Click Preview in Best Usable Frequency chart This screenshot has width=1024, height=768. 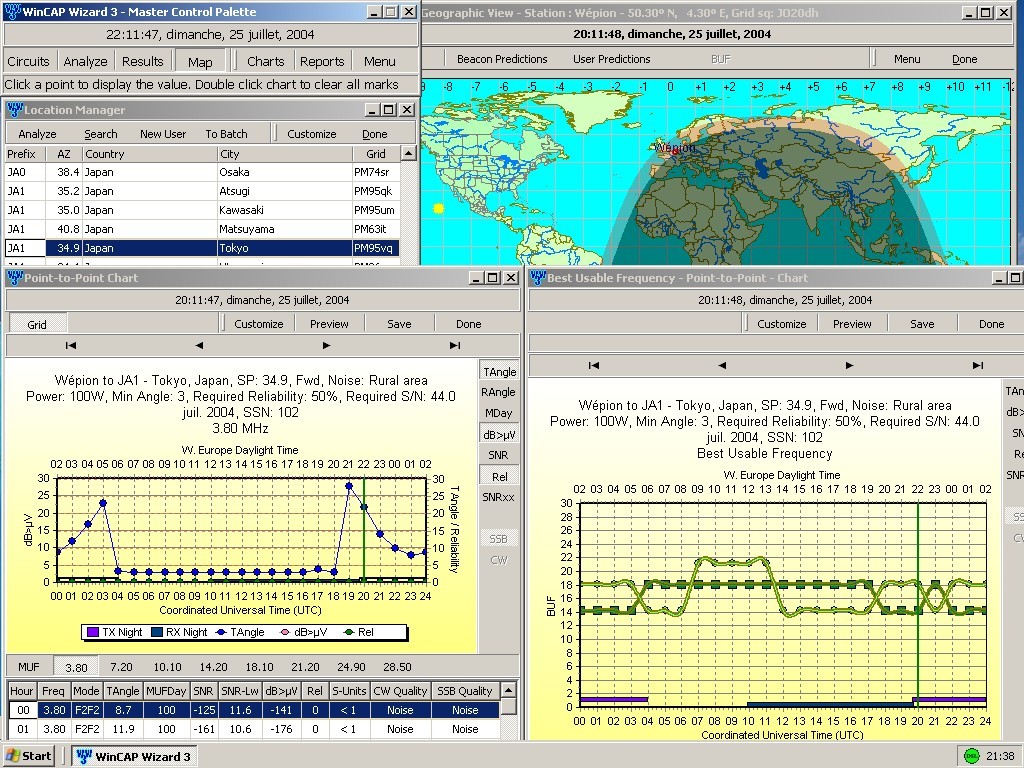[x=852, y=324]
